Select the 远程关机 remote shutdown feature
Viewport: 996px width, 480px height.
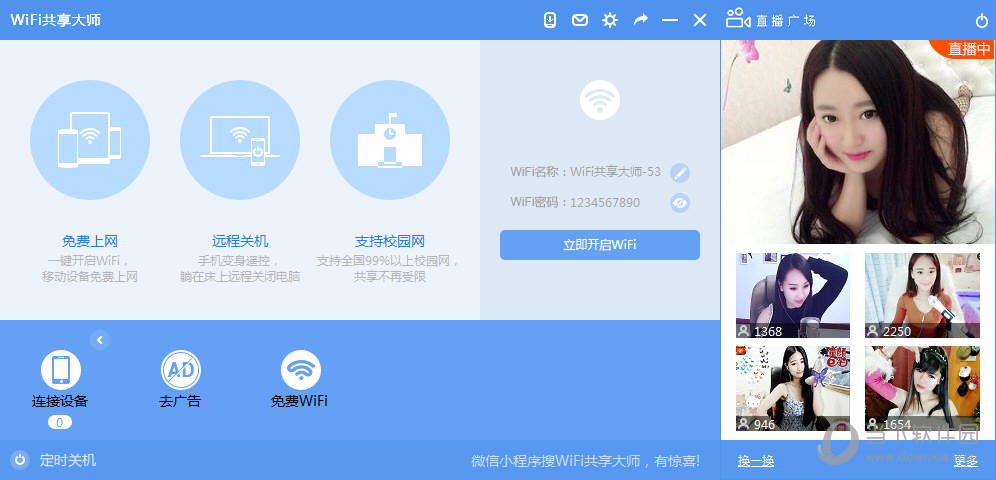(x=240, y=141)
